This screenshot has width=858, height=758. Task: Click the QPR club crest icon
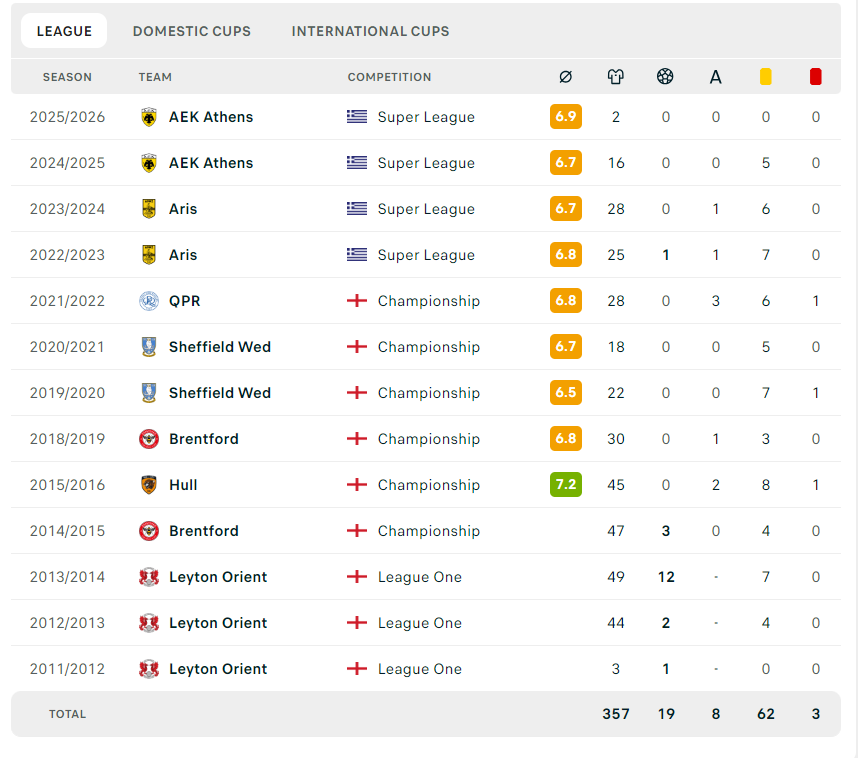149,301
